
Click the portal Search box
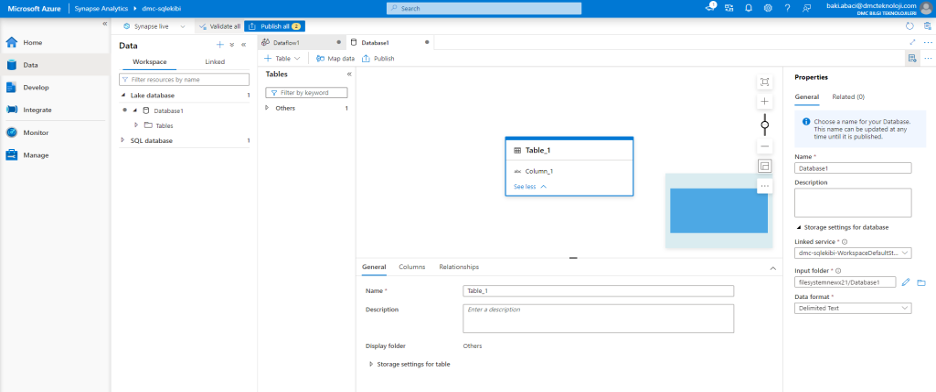point(484,8)
